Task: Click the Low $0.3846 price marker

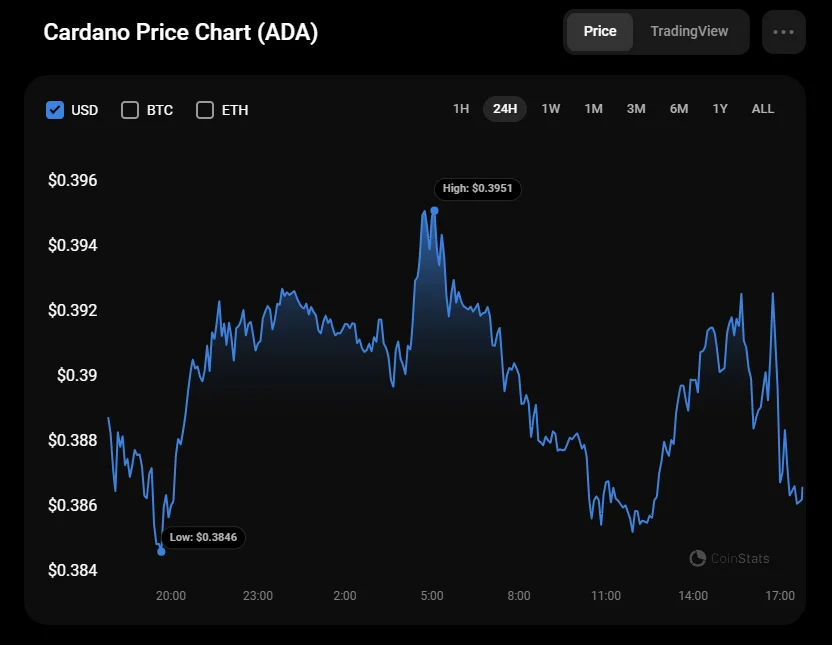Action: click(204, 537)
